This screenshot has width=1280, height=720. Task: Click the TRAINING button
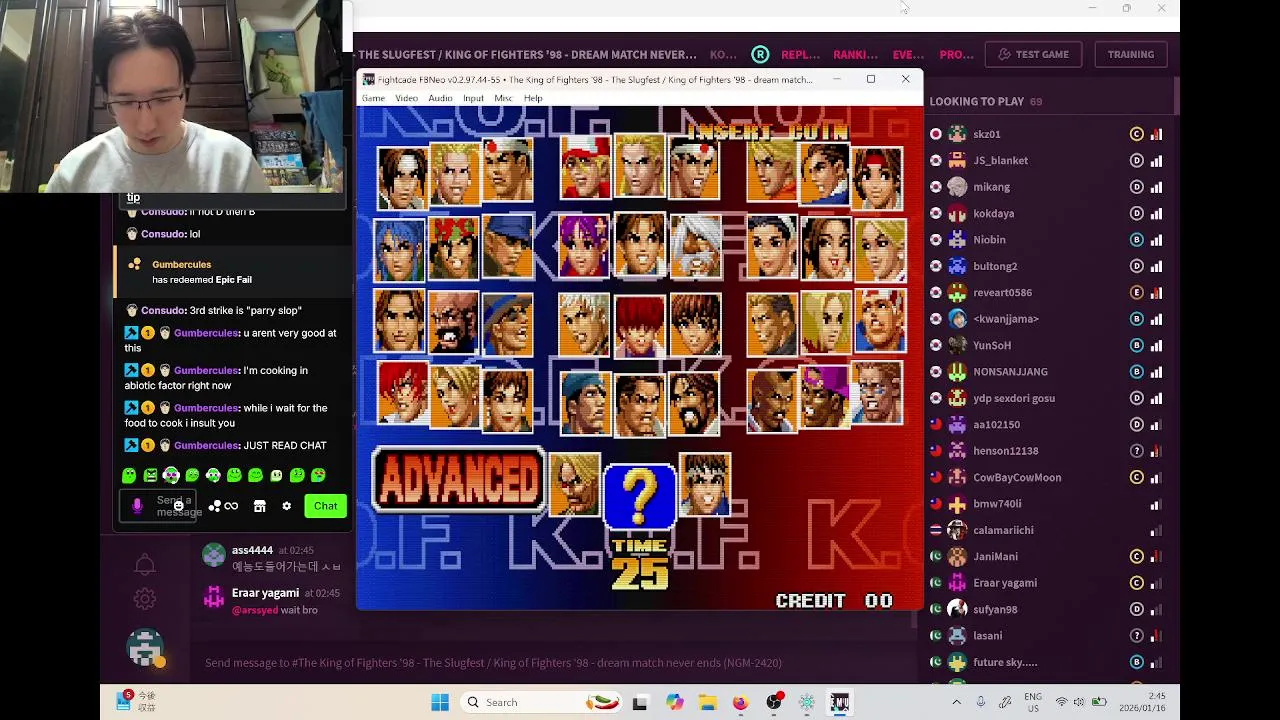1131,54
